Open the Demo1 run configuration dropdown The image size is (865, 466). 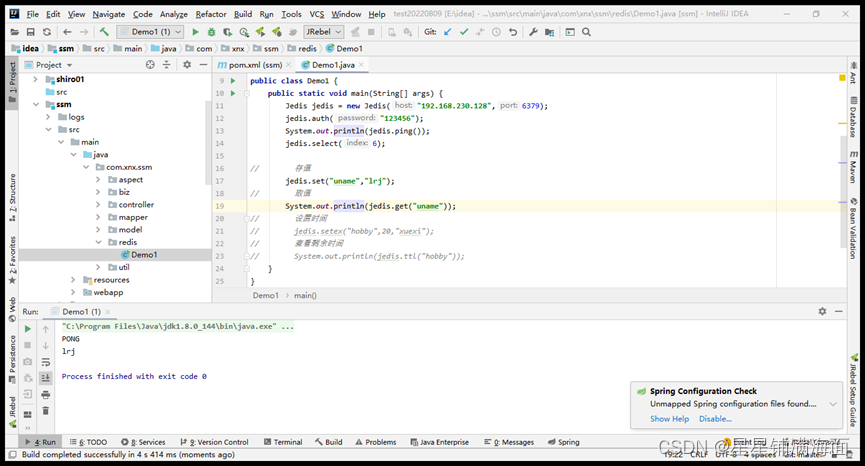tap(151, 32)
